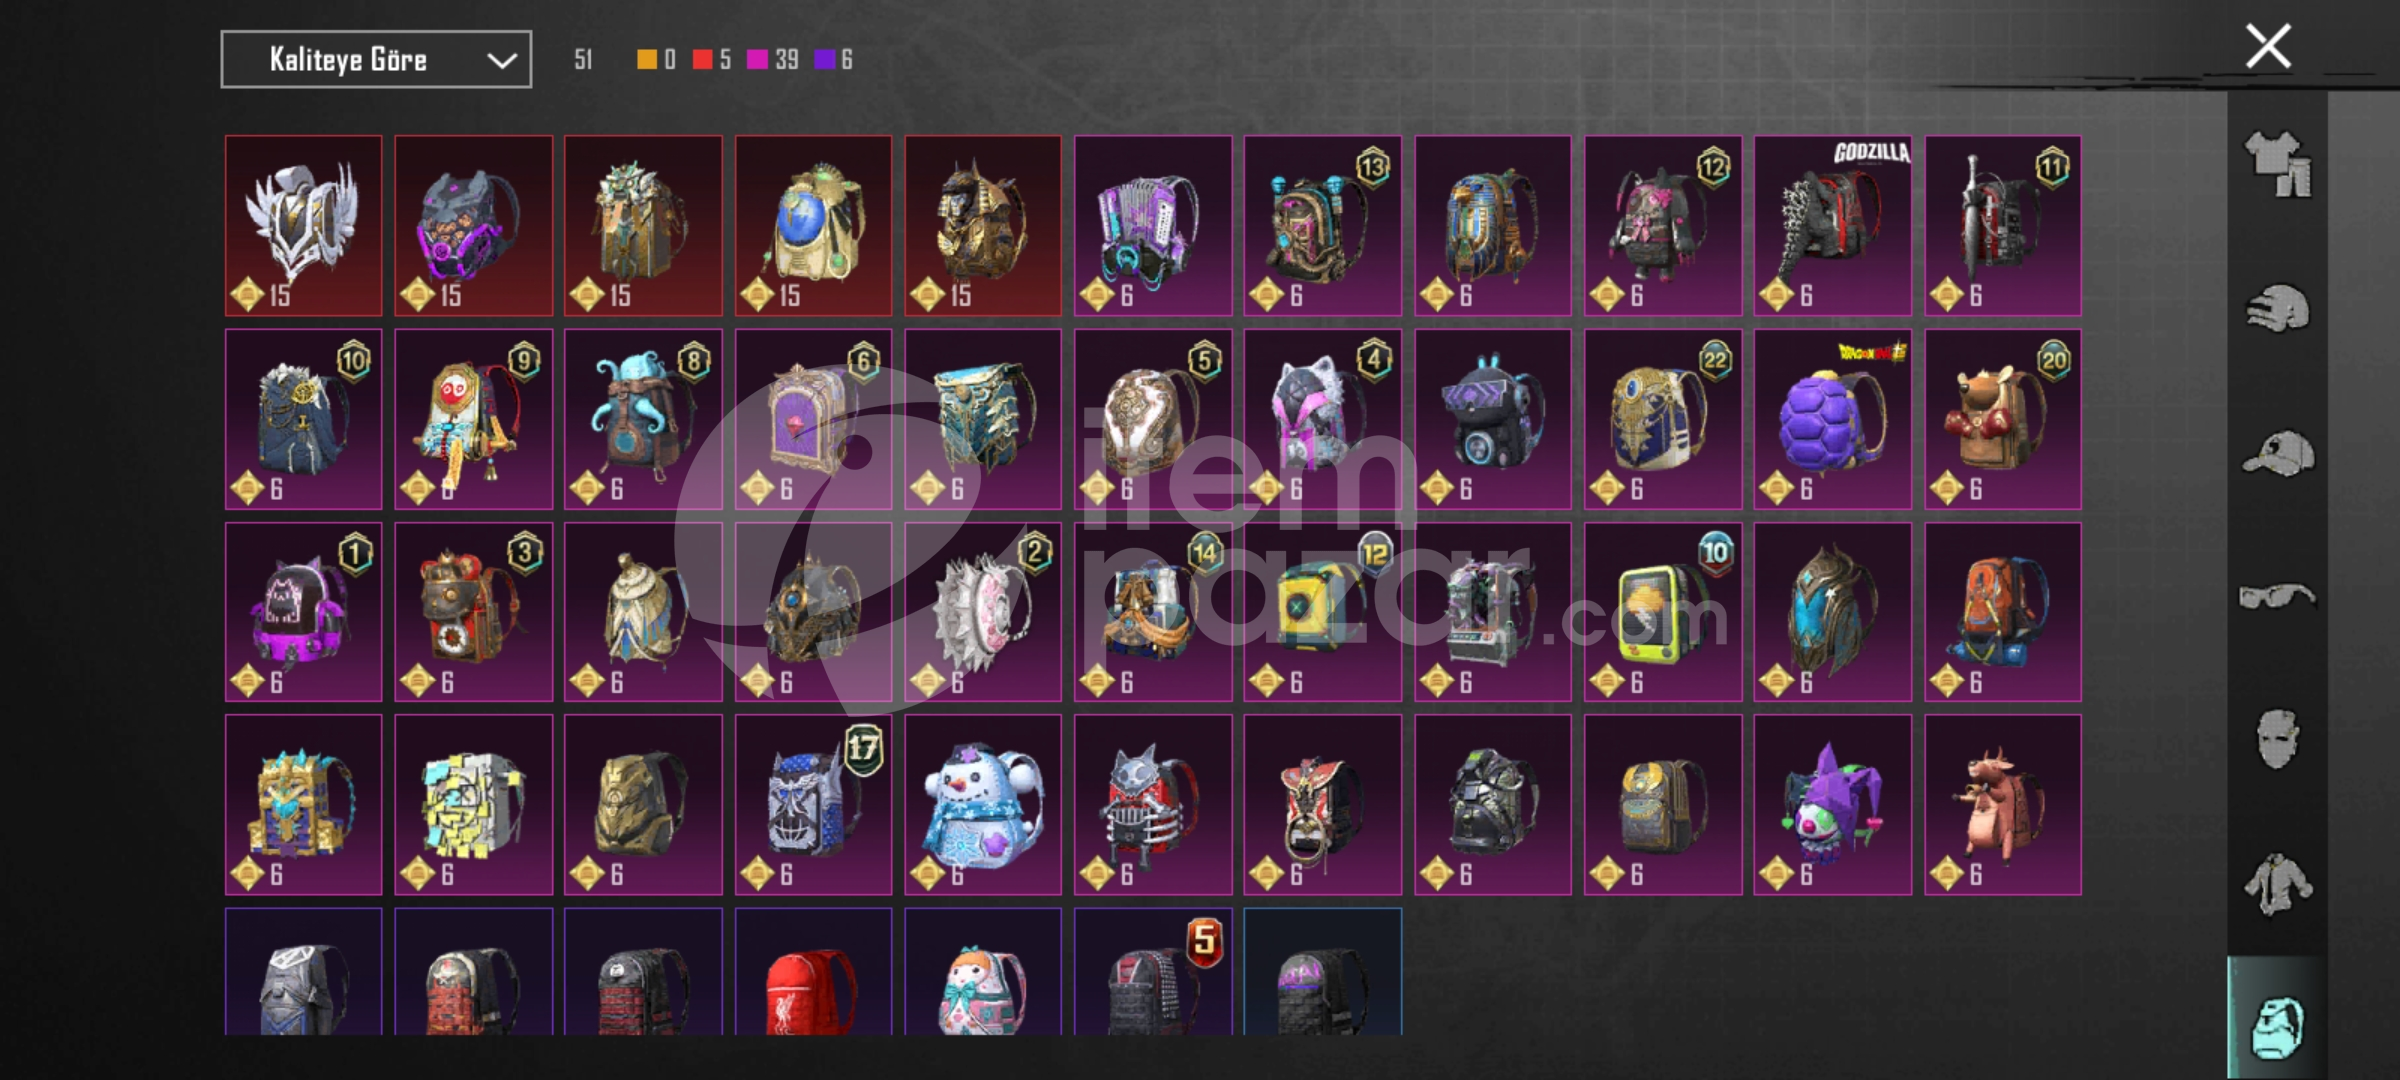
Task: Select the helmet category icon
Action: (2278, 308)
